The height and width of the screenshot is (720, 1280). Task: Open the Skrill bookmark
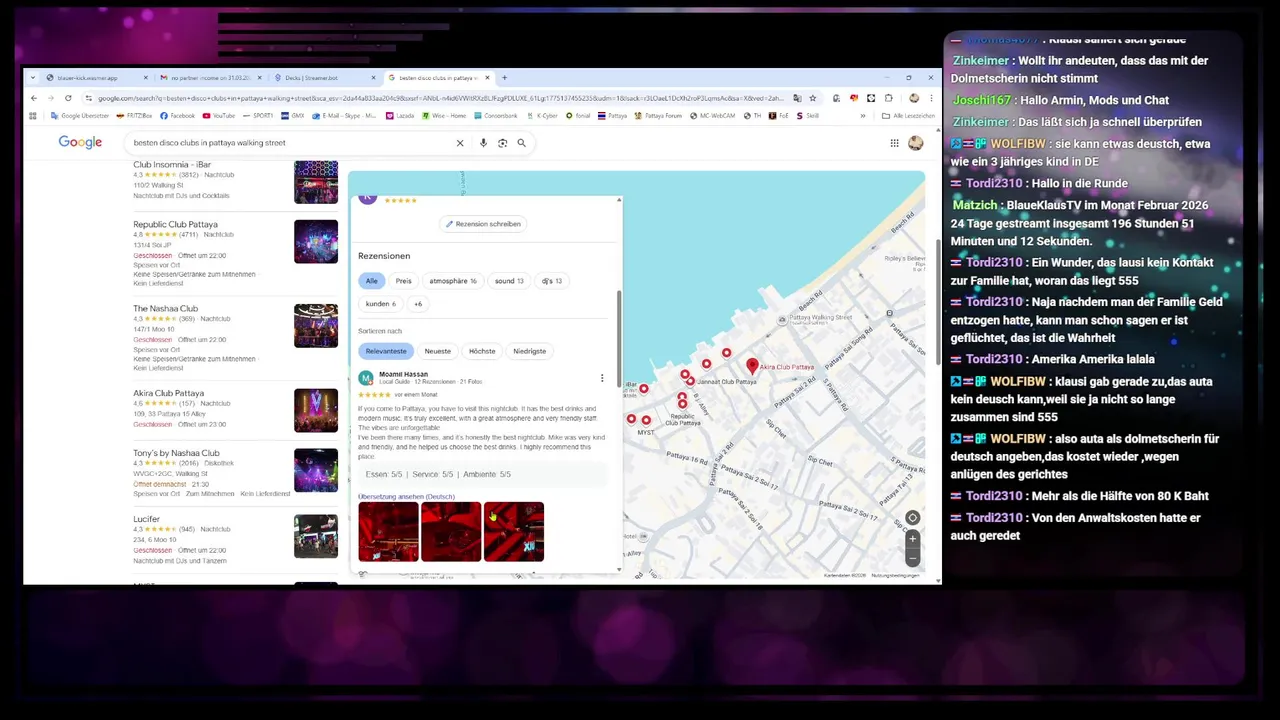tap(807, 116)
